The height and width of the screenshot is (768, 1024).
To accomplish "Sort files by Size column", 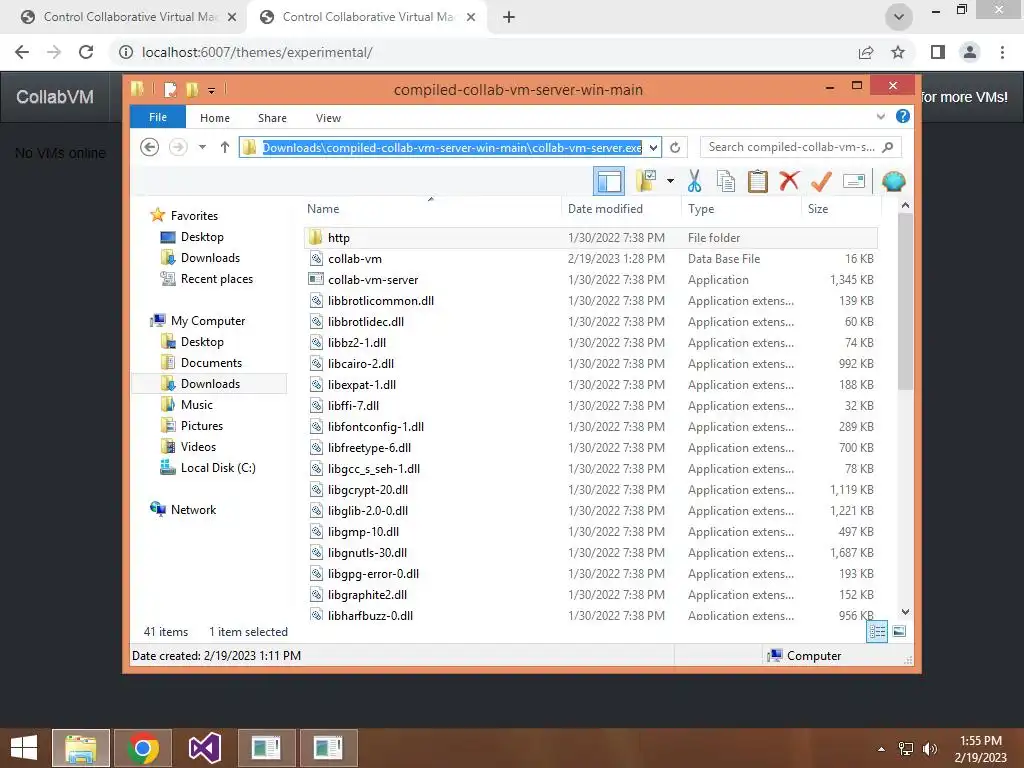I will (x=841, y=208).
